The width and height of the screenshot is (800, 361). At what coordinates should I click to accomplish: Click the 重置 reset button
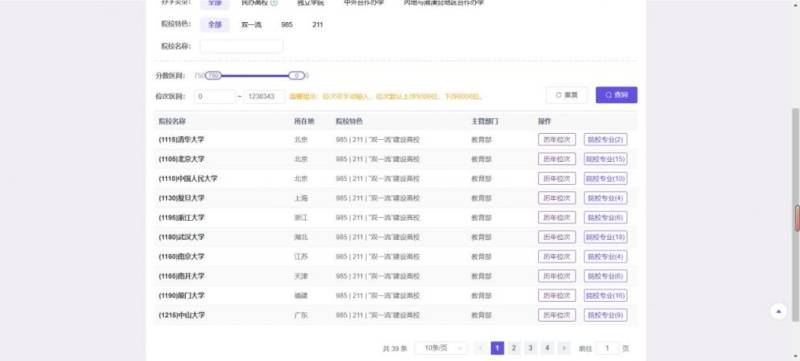tap(566, 95)
